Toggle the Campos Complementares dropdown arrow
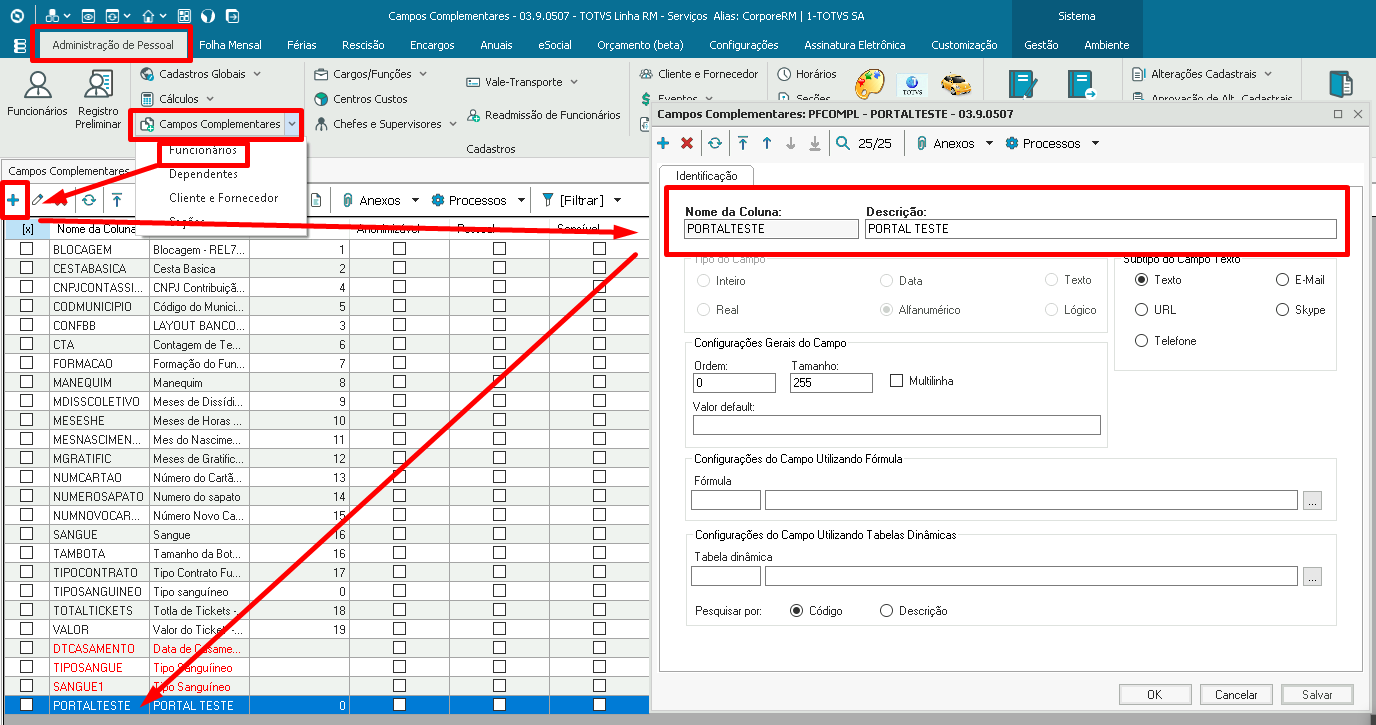 click(x=292, y=124)
